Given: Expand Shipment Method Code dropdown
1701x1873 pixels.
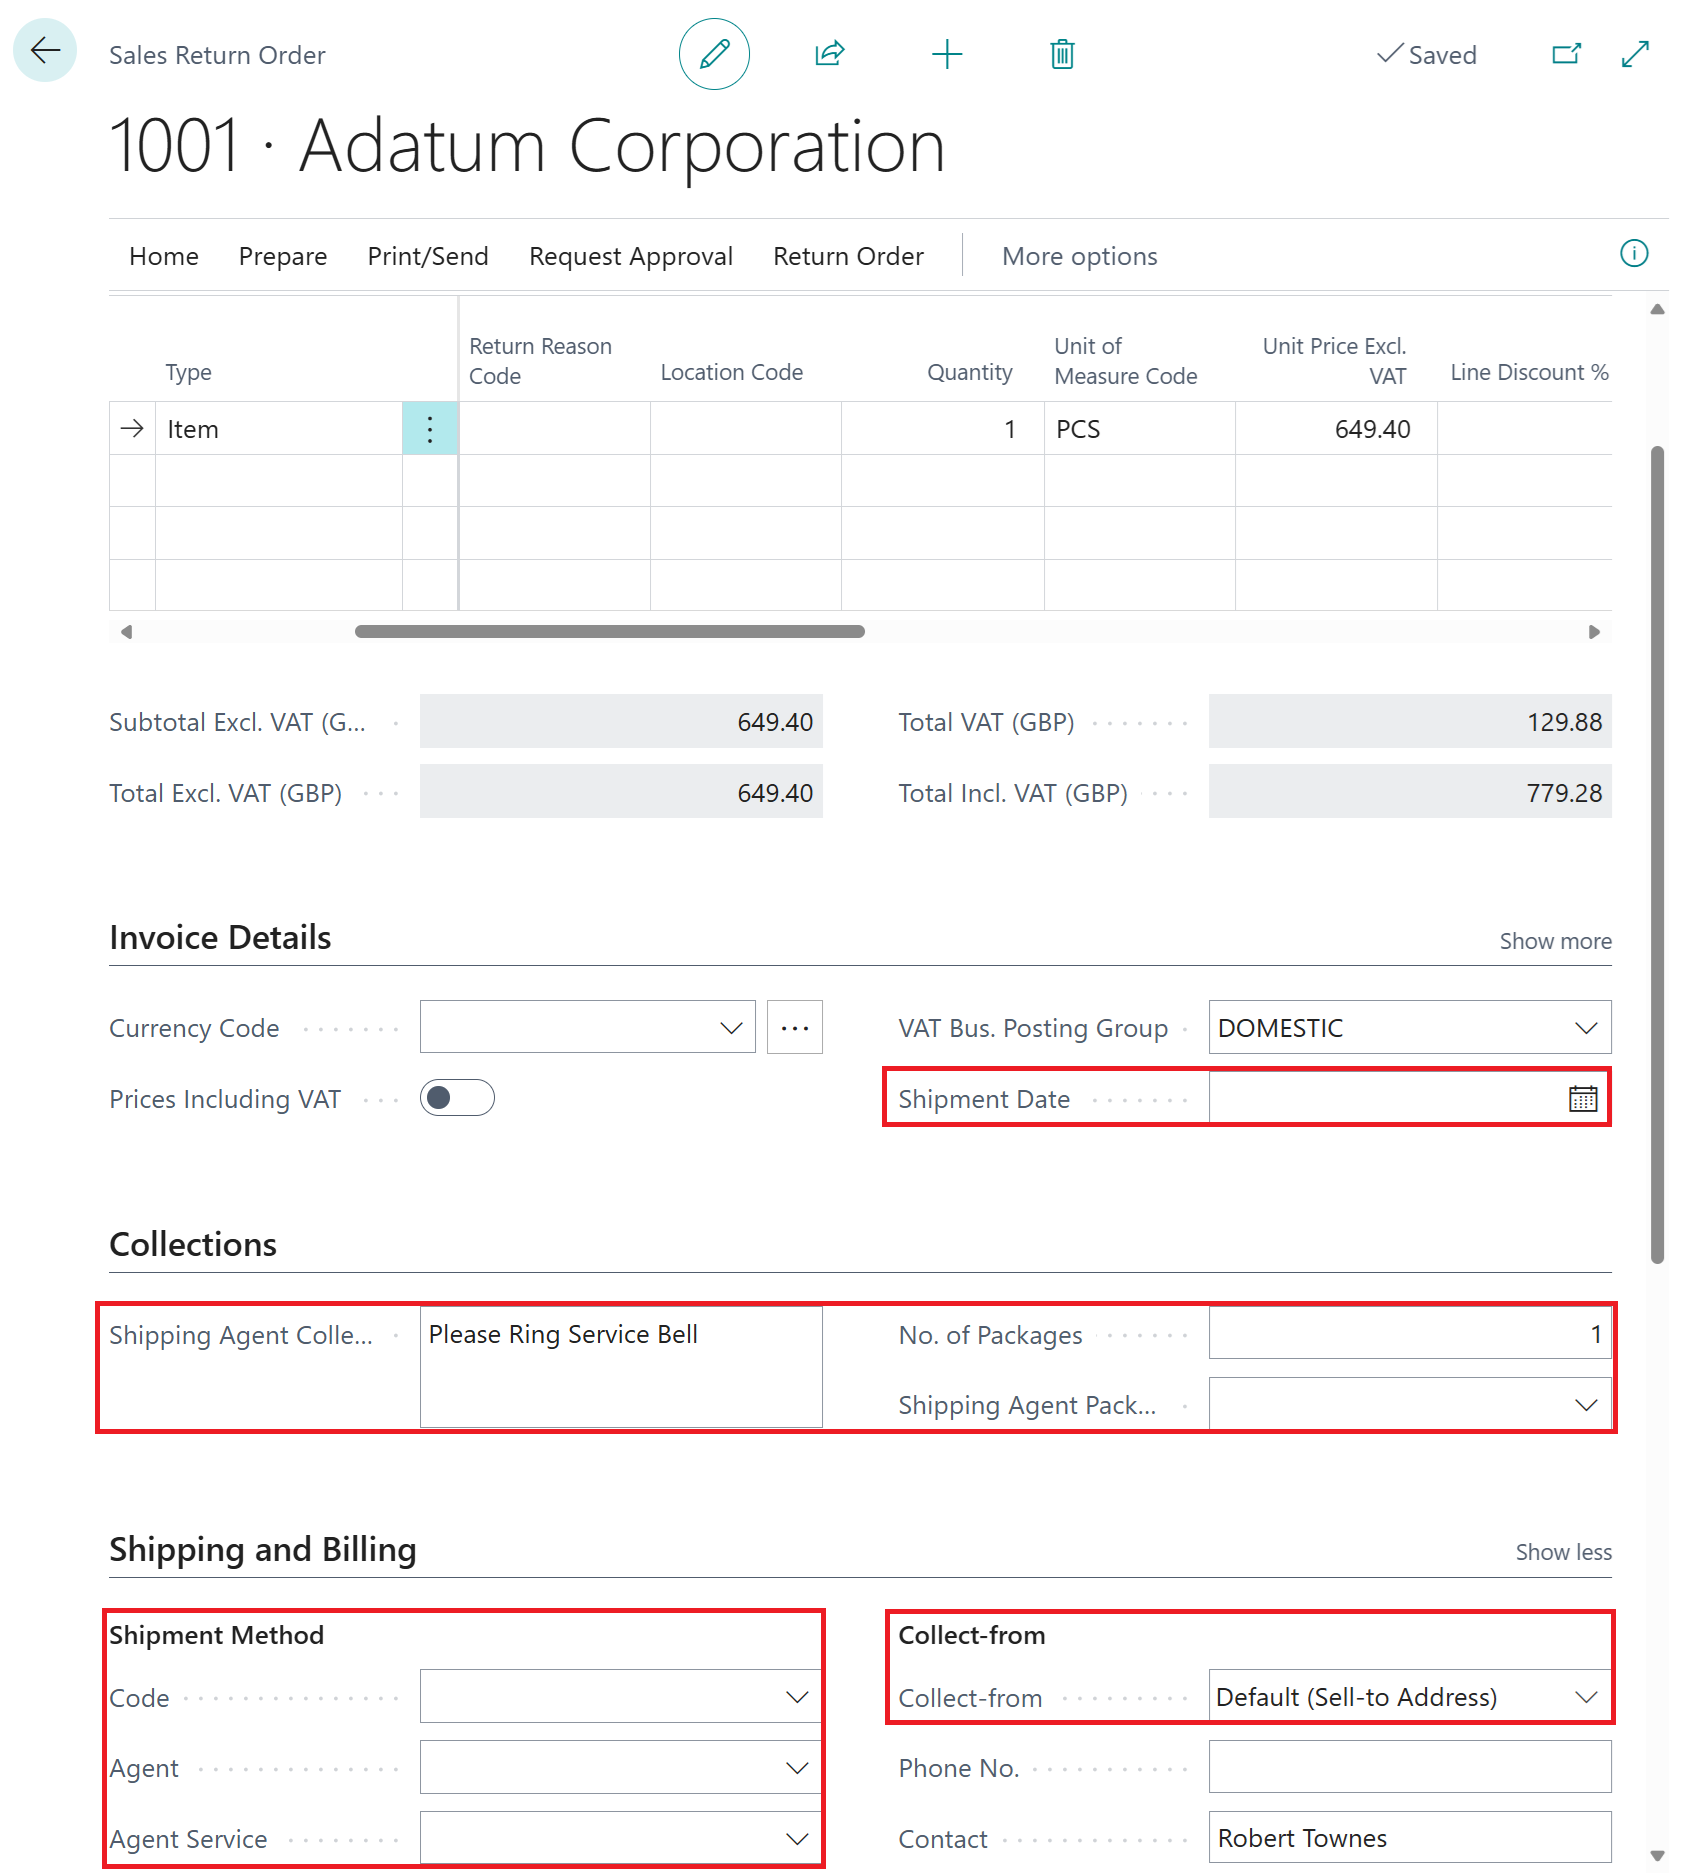Looking at the screenshot, I should pyautogui.click(x=796, y=1697).
